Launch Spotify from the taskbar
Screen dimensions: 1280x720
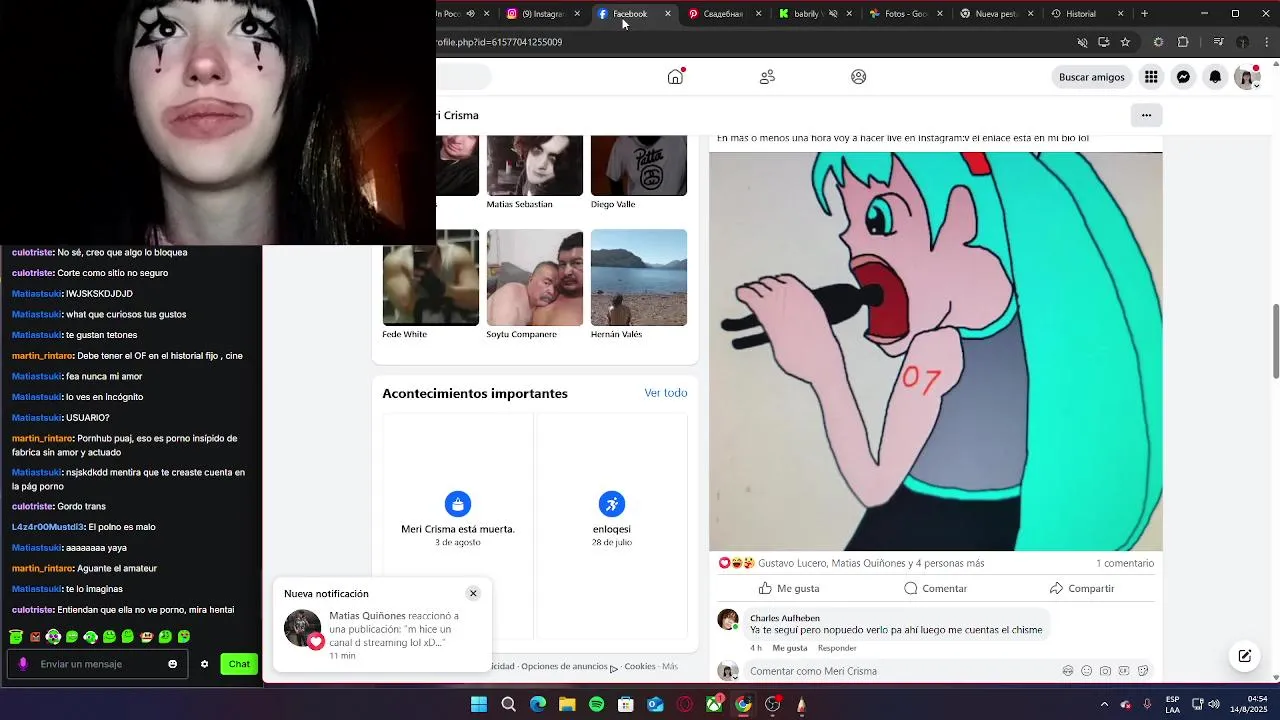click(x=596, y=705)
